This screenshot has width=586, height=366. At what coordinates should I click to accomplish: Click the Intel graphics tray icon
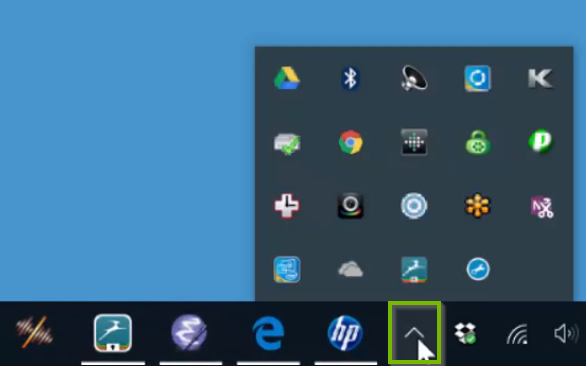(287, 269)
